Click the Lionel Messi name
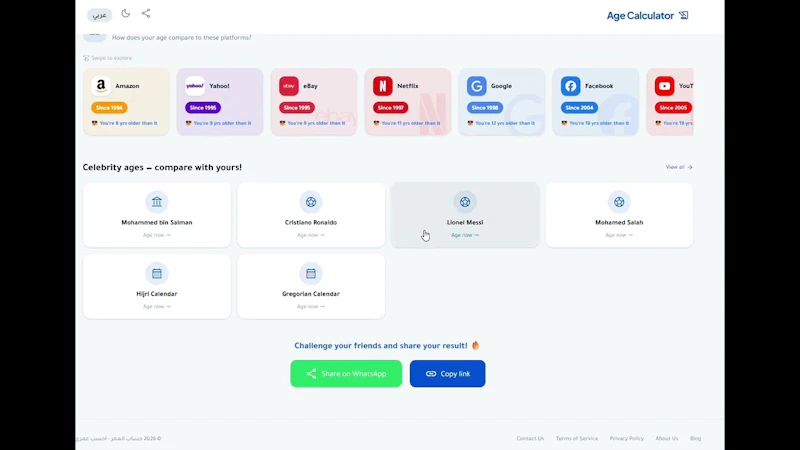This screenshot has width=800, height=450. (x=465, y=222)
